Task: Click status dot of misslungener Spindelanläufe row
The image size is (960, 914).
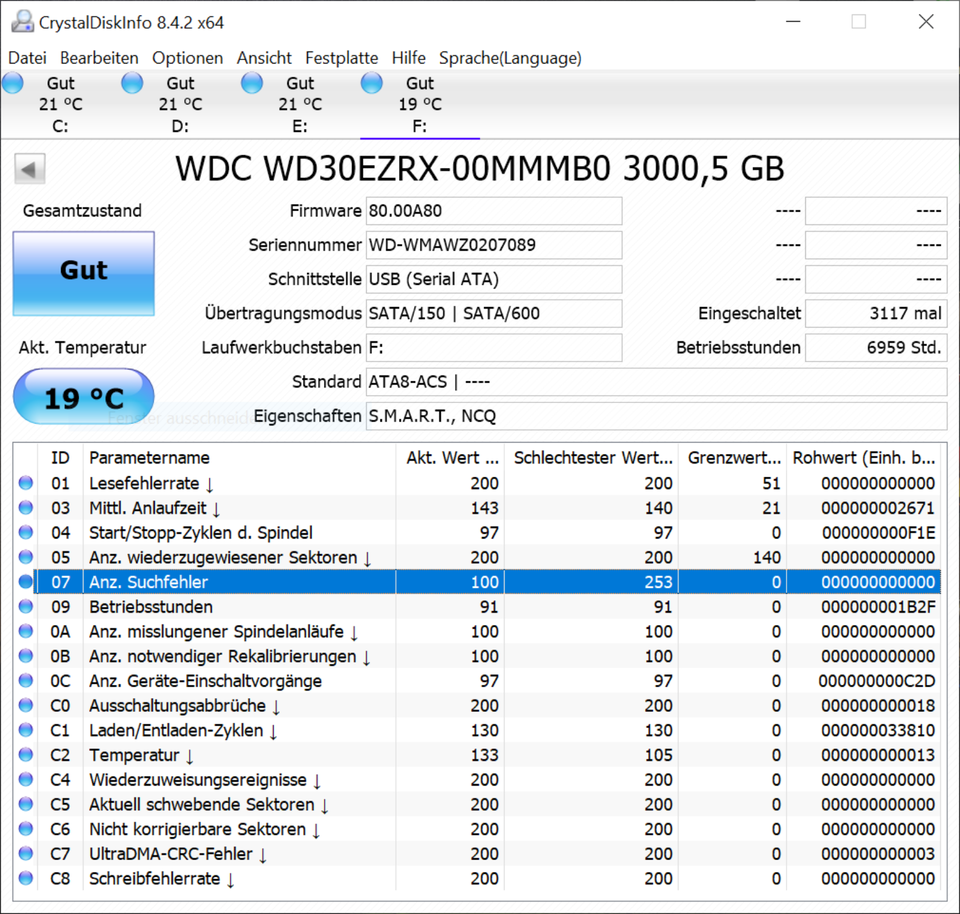Action: [x=26, y=631]
